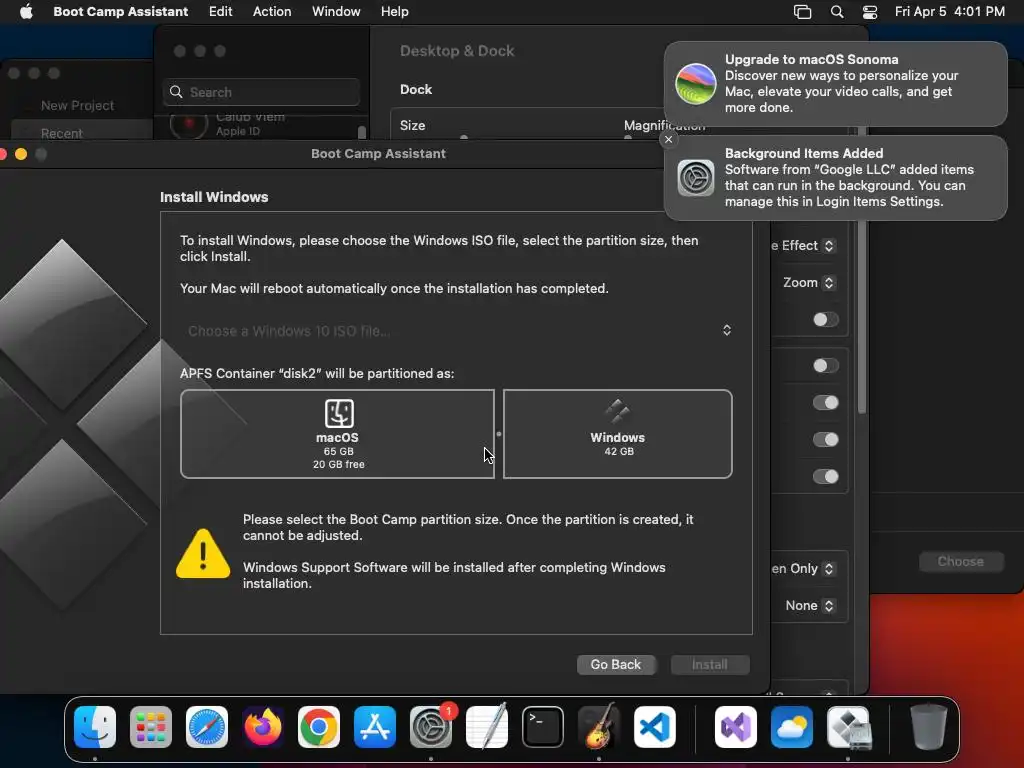Toggle the second disabled switch under Zoom

(825, 365)
